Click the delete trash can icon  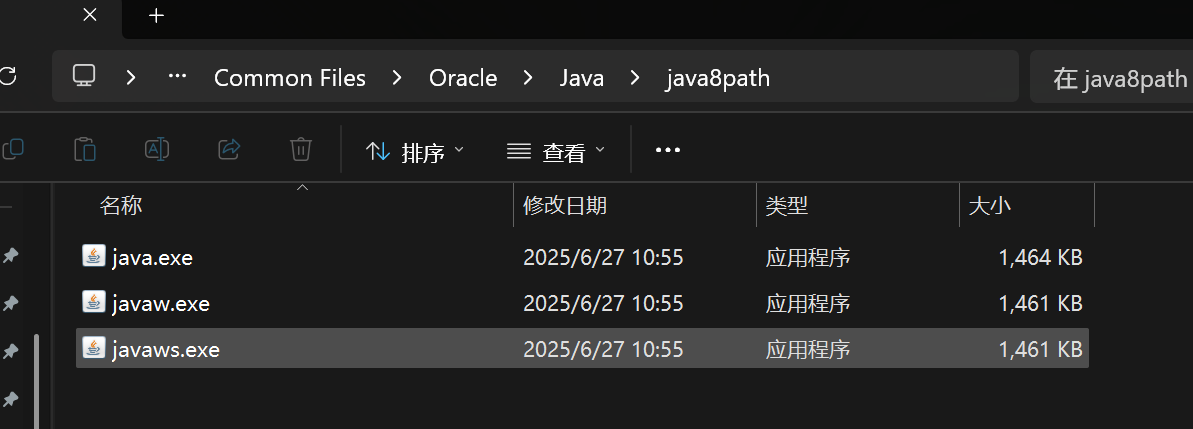300,150
